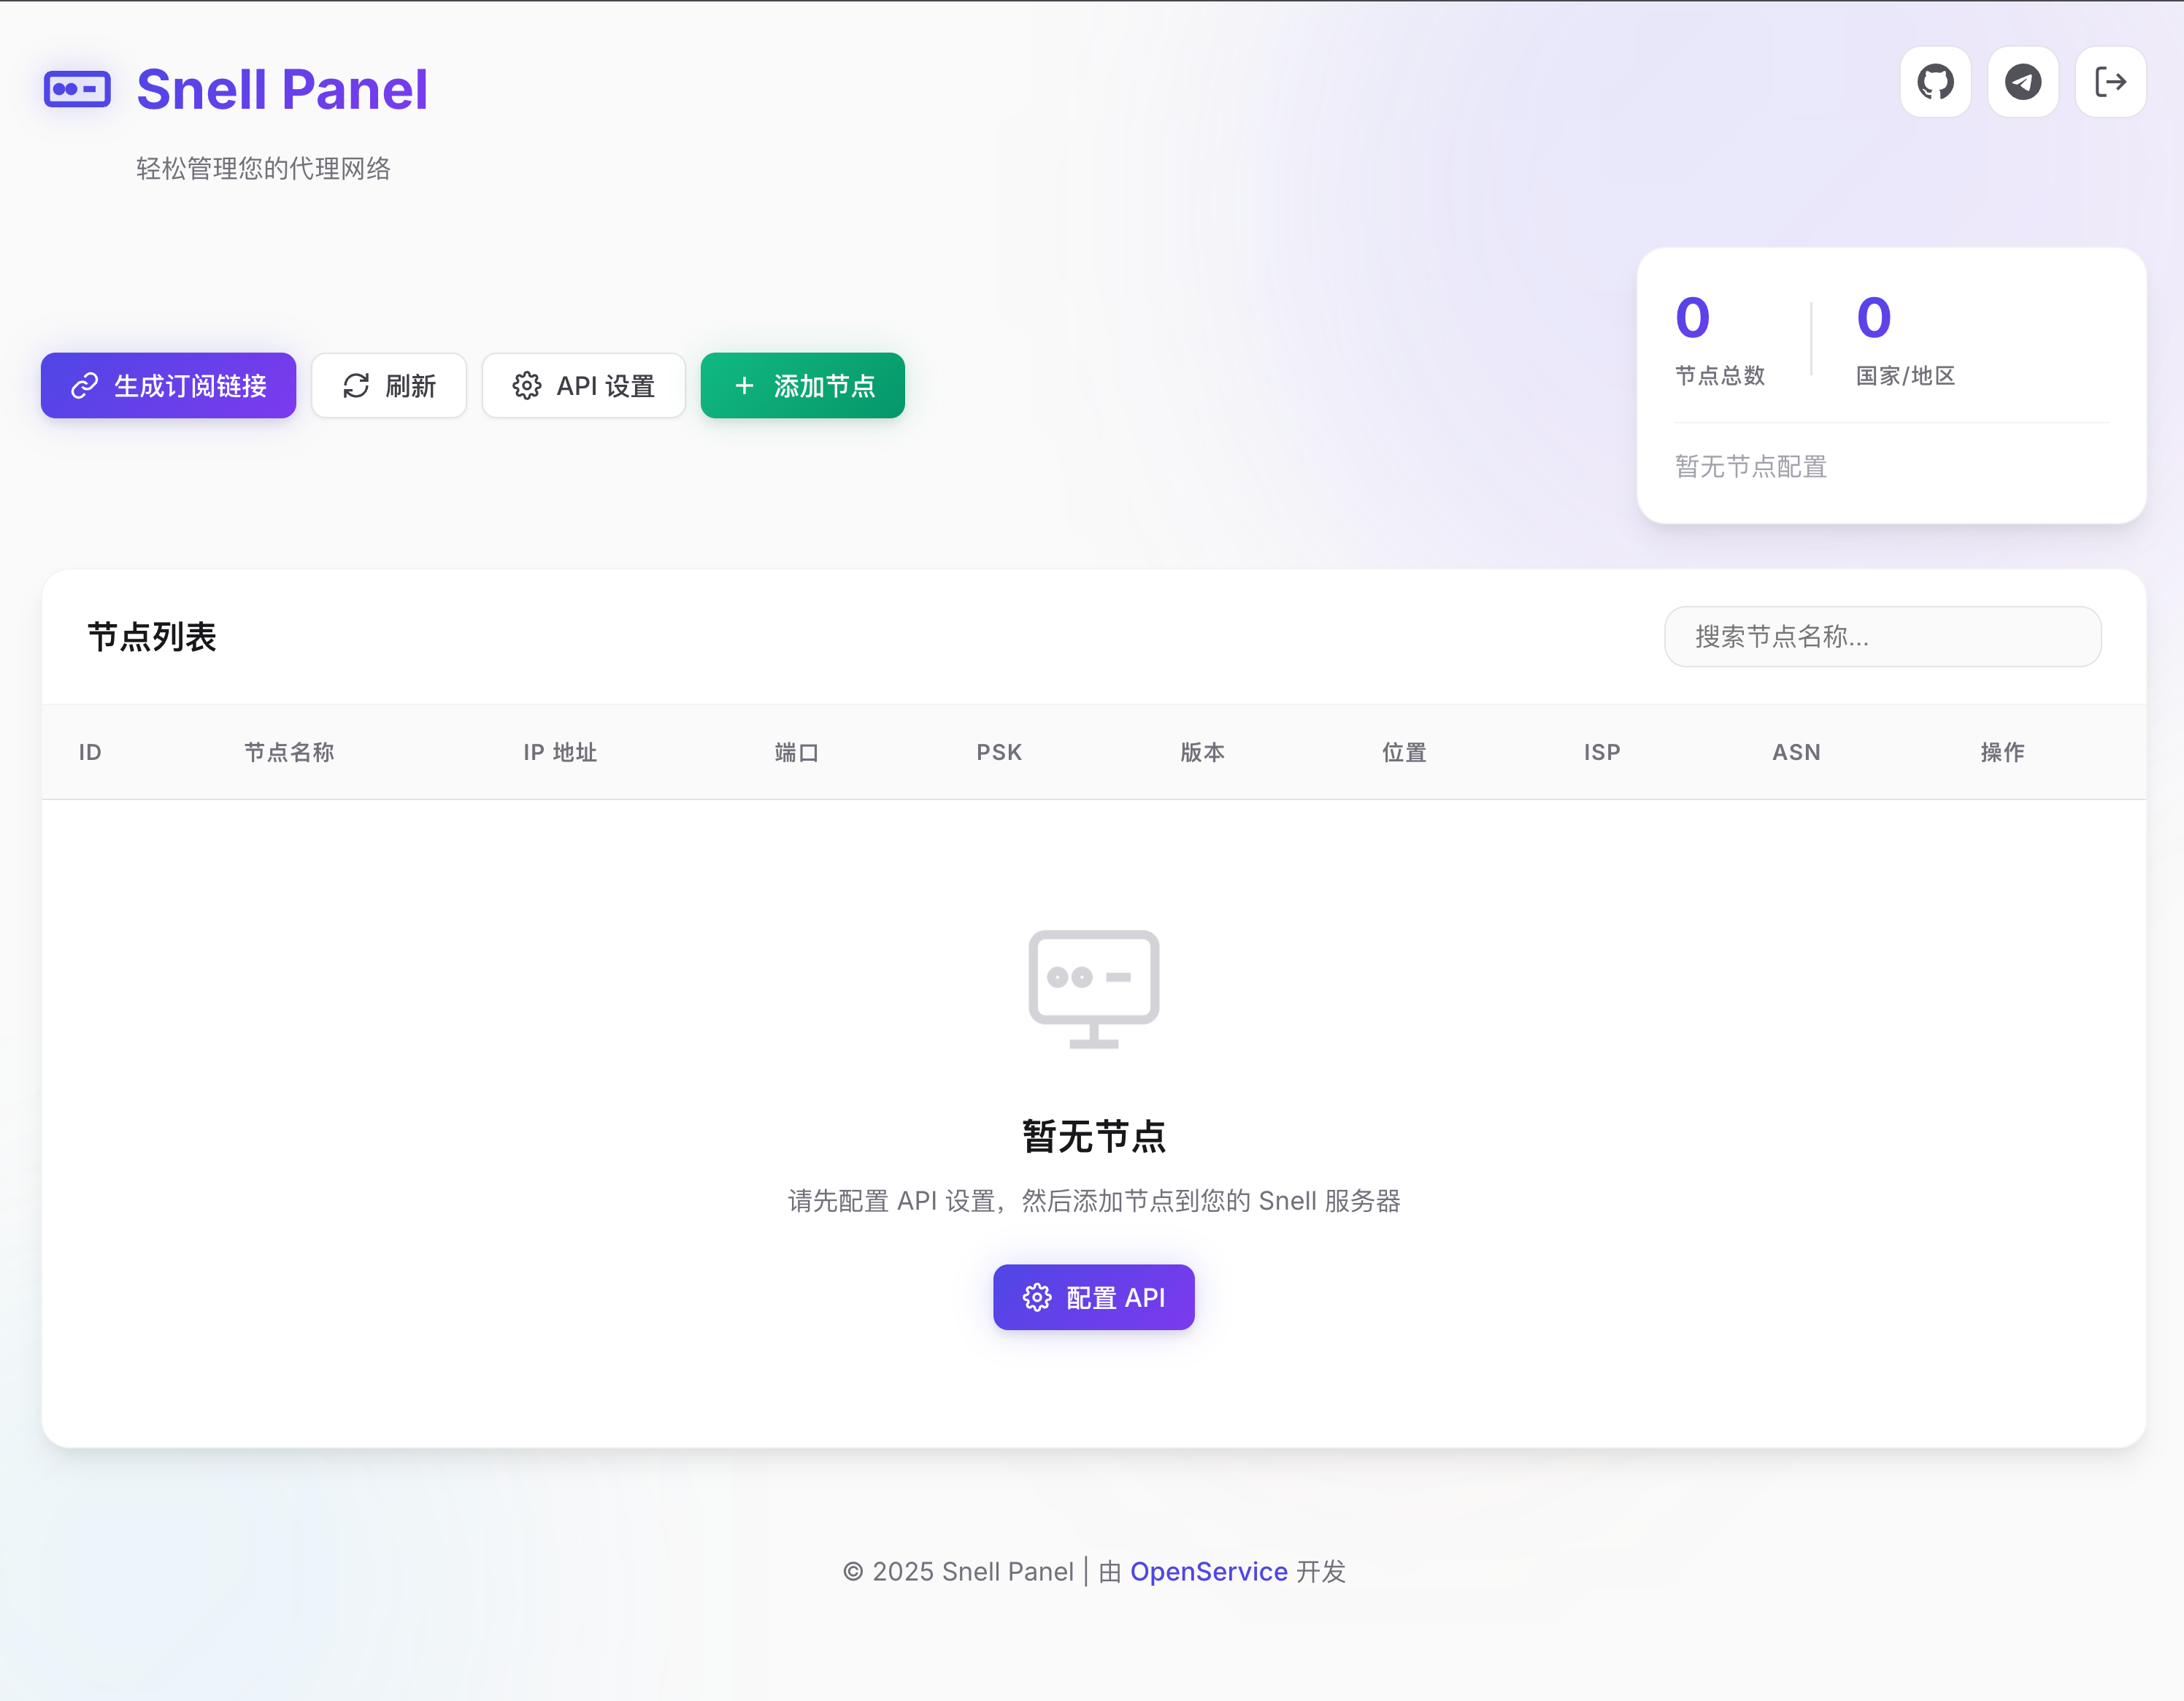Screen dimensions: 2184x1701
Task: Refresh the node list
Action: click(x=389, y=385)
